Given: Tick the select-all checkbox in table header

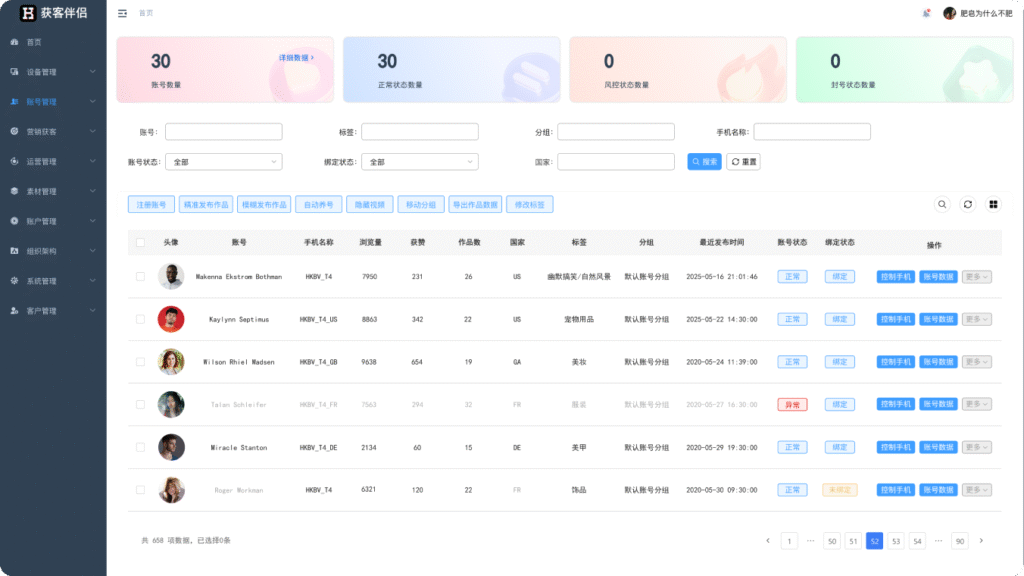Looking at the screenshot, I should tap(141, 243).
